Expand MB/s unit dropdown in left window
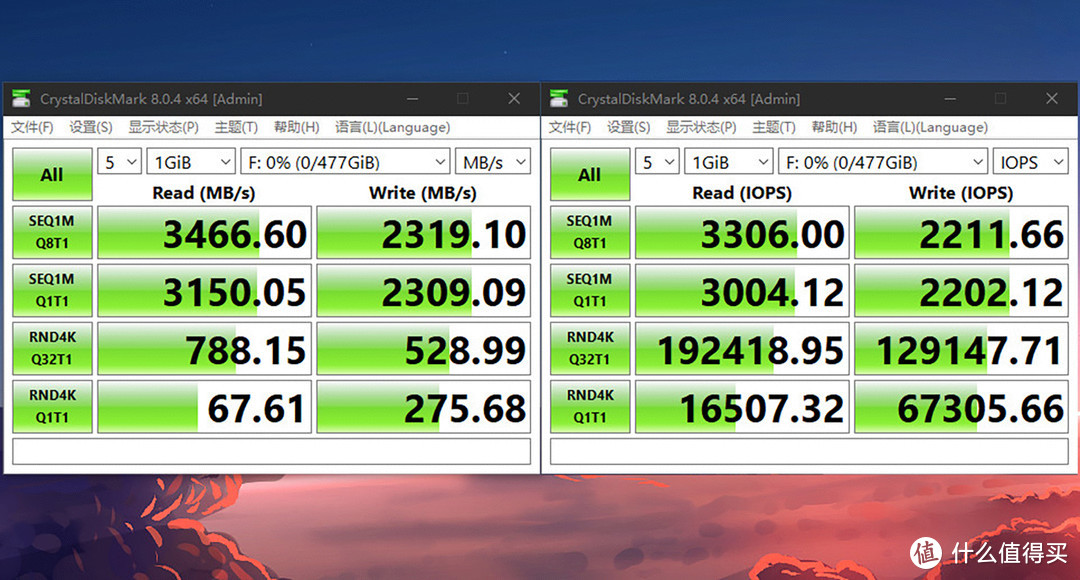The image size is (1080, 580). 493,162
